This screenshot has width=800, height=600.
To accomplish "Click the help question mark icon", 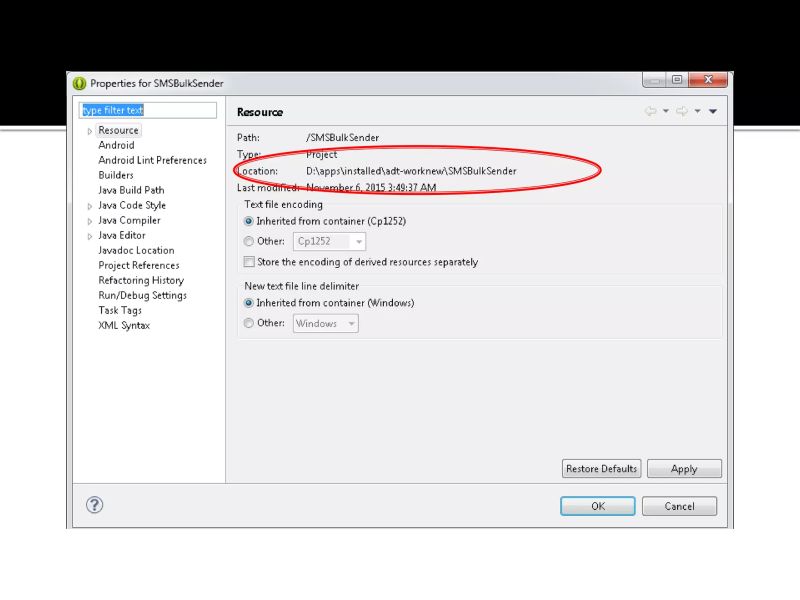I will click(94, 505).
